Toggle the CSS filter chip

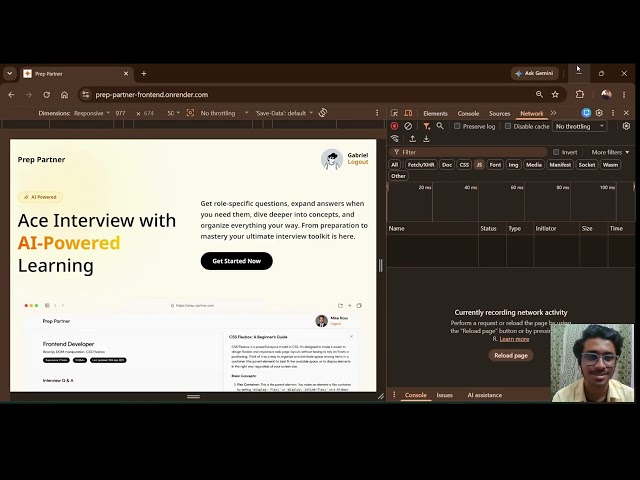pyautogui.click(x=464, y=165)
